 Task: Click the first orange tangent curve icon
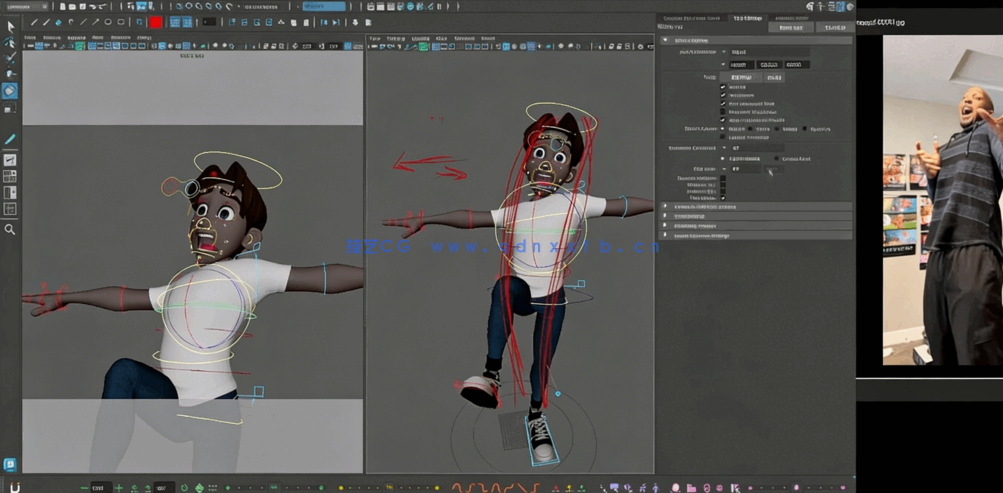pyautogui.click(x=458, y=488)
